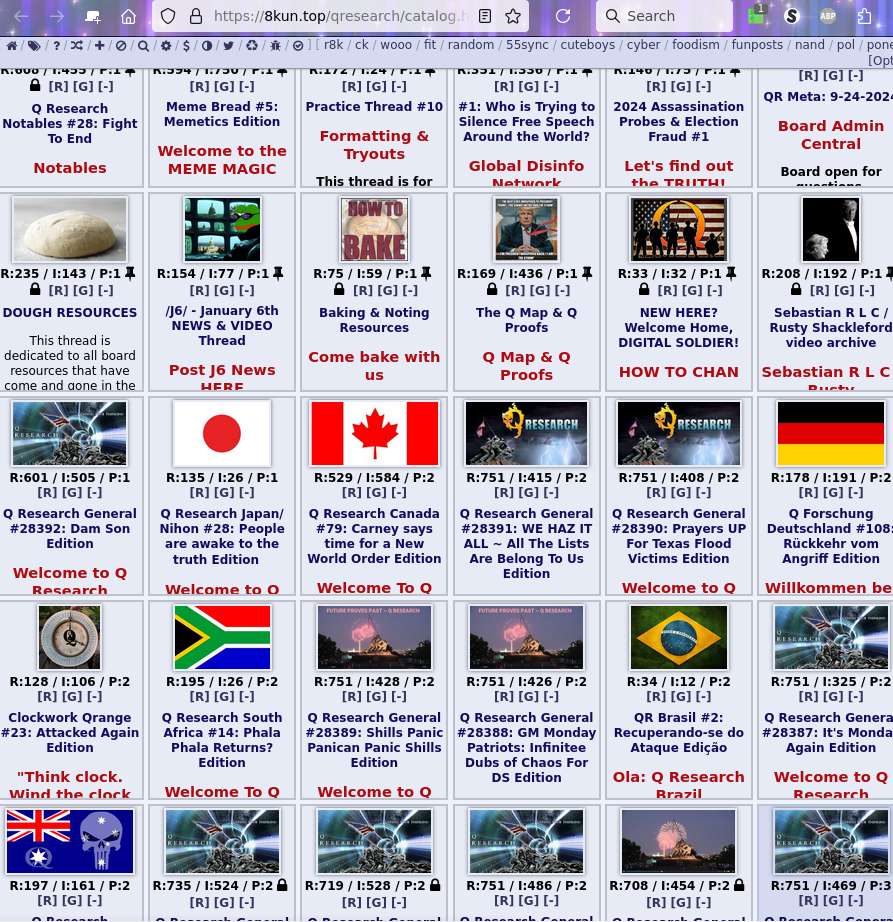Image resolution: width=893 pixels, height=922 pixels.
Task: Hide The Q Map & Q Proofs with [-]
Action: point(562,290)
